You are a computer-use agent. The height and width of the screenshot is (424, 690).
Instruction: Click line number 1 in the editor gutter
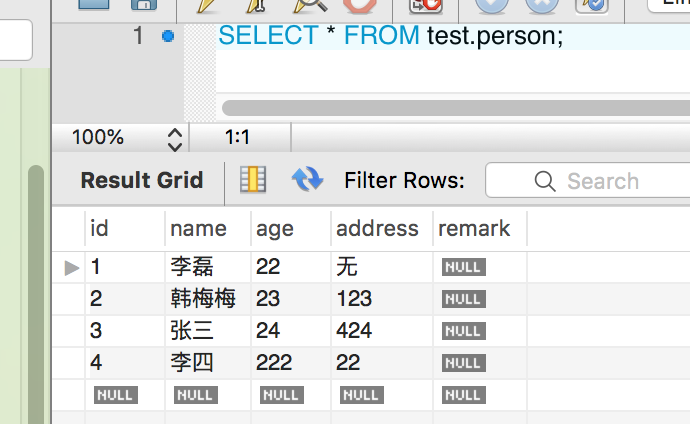pyautogui.click(x=138, y=36)
